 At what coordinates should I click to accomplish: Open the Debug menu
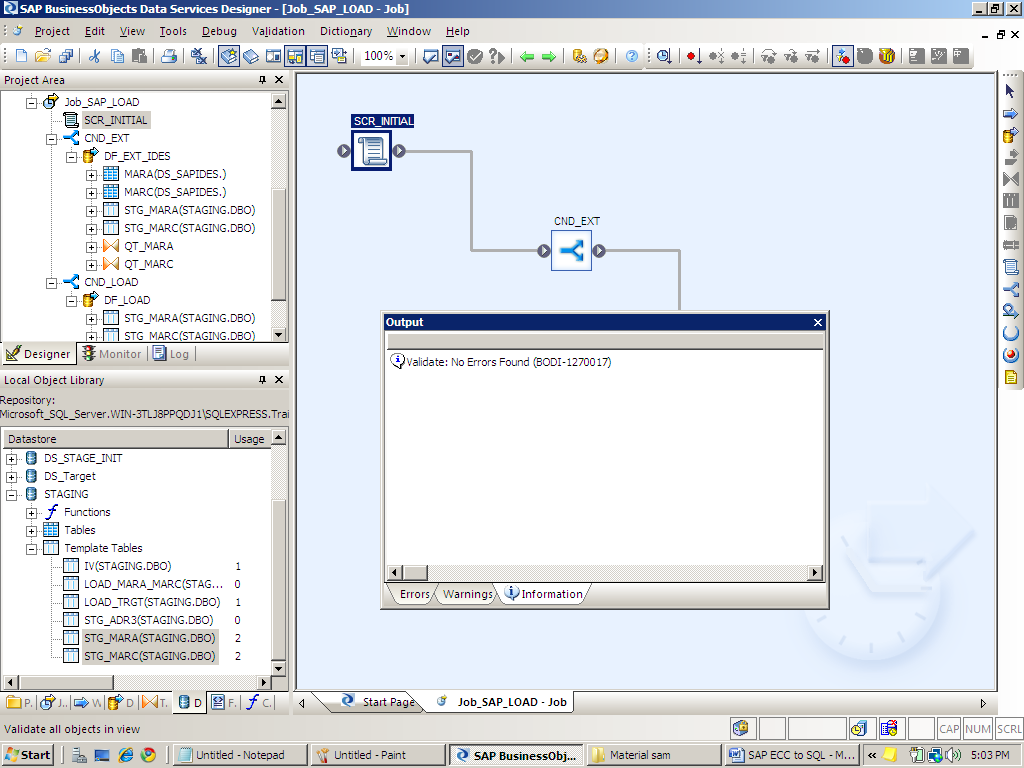point(219,31)
